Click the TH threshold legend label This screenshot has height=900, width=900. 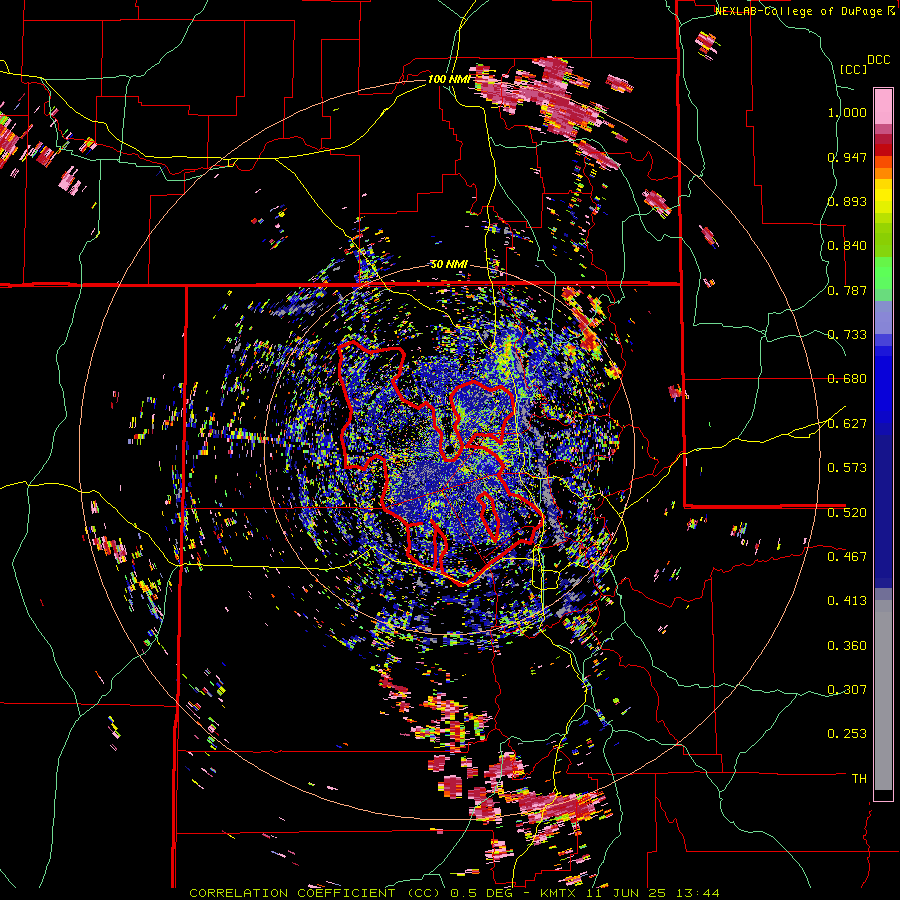pyautogui.click(x=859, y=778)
